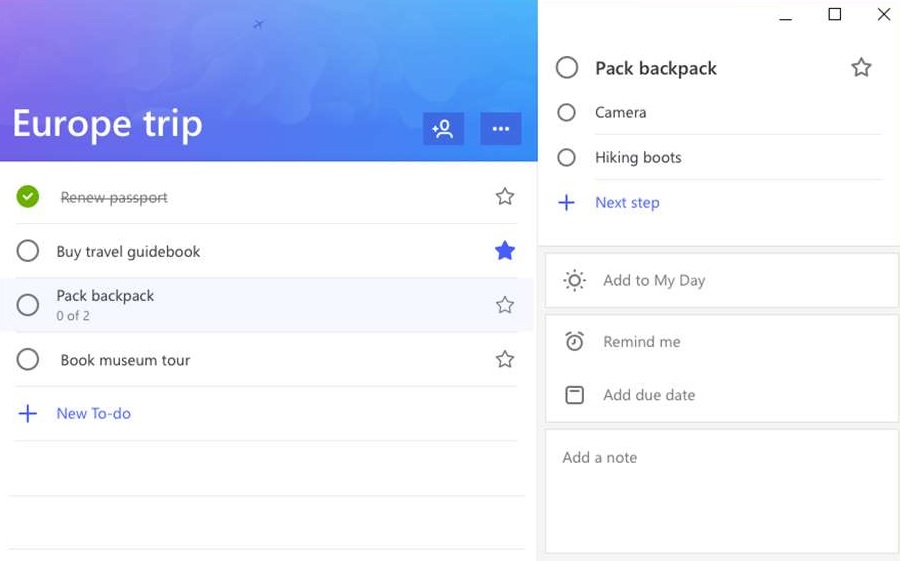
Task: Click the share list person icon
Action: [x=443, y=129]
